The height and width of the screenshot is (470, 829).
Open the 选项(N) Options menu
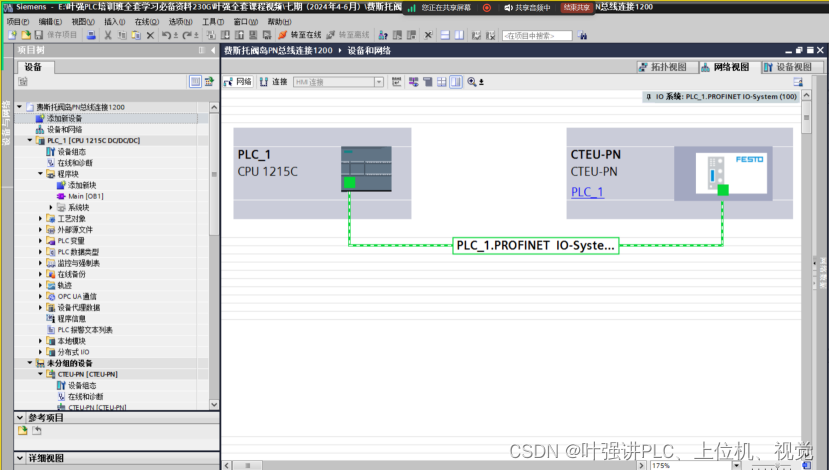(180, 22)
